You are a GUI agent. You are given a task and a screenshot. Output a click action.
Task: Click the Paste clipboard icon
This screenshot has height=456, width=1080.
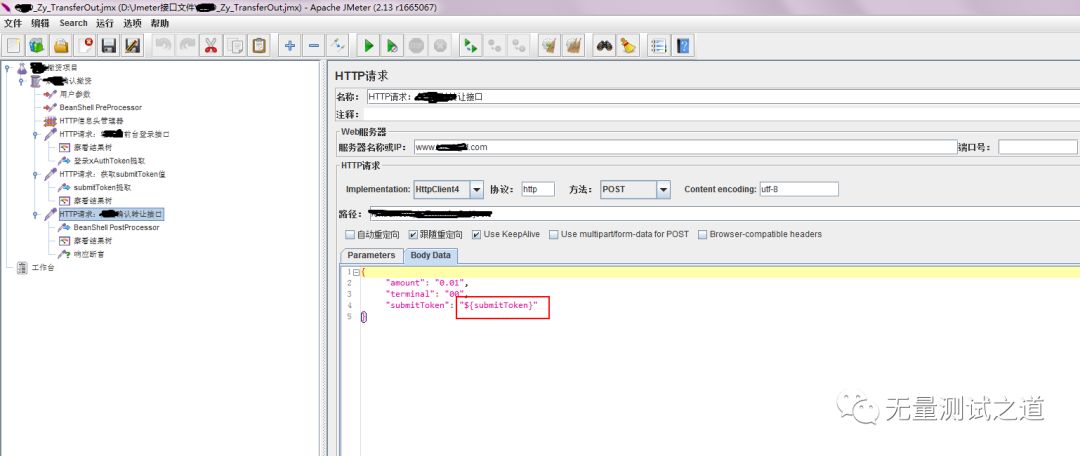tap(259, 45)
